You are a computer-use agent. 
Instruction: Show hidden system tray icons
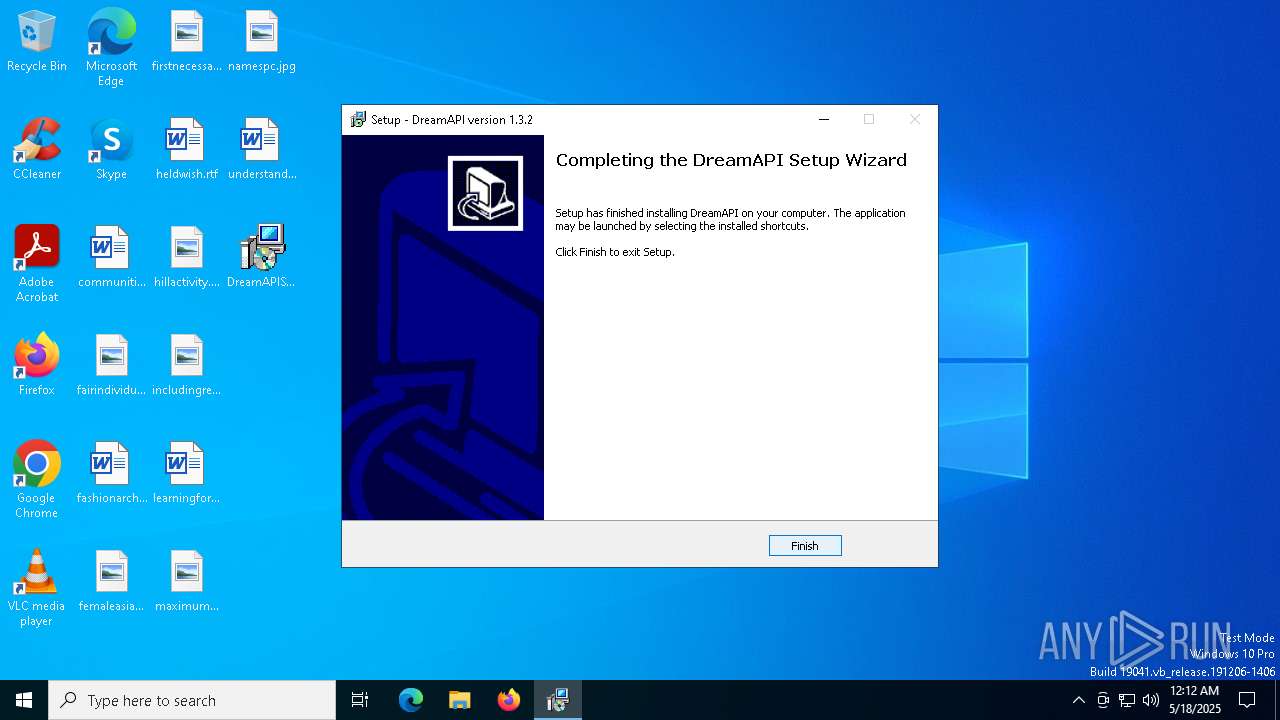(1078, 700)
